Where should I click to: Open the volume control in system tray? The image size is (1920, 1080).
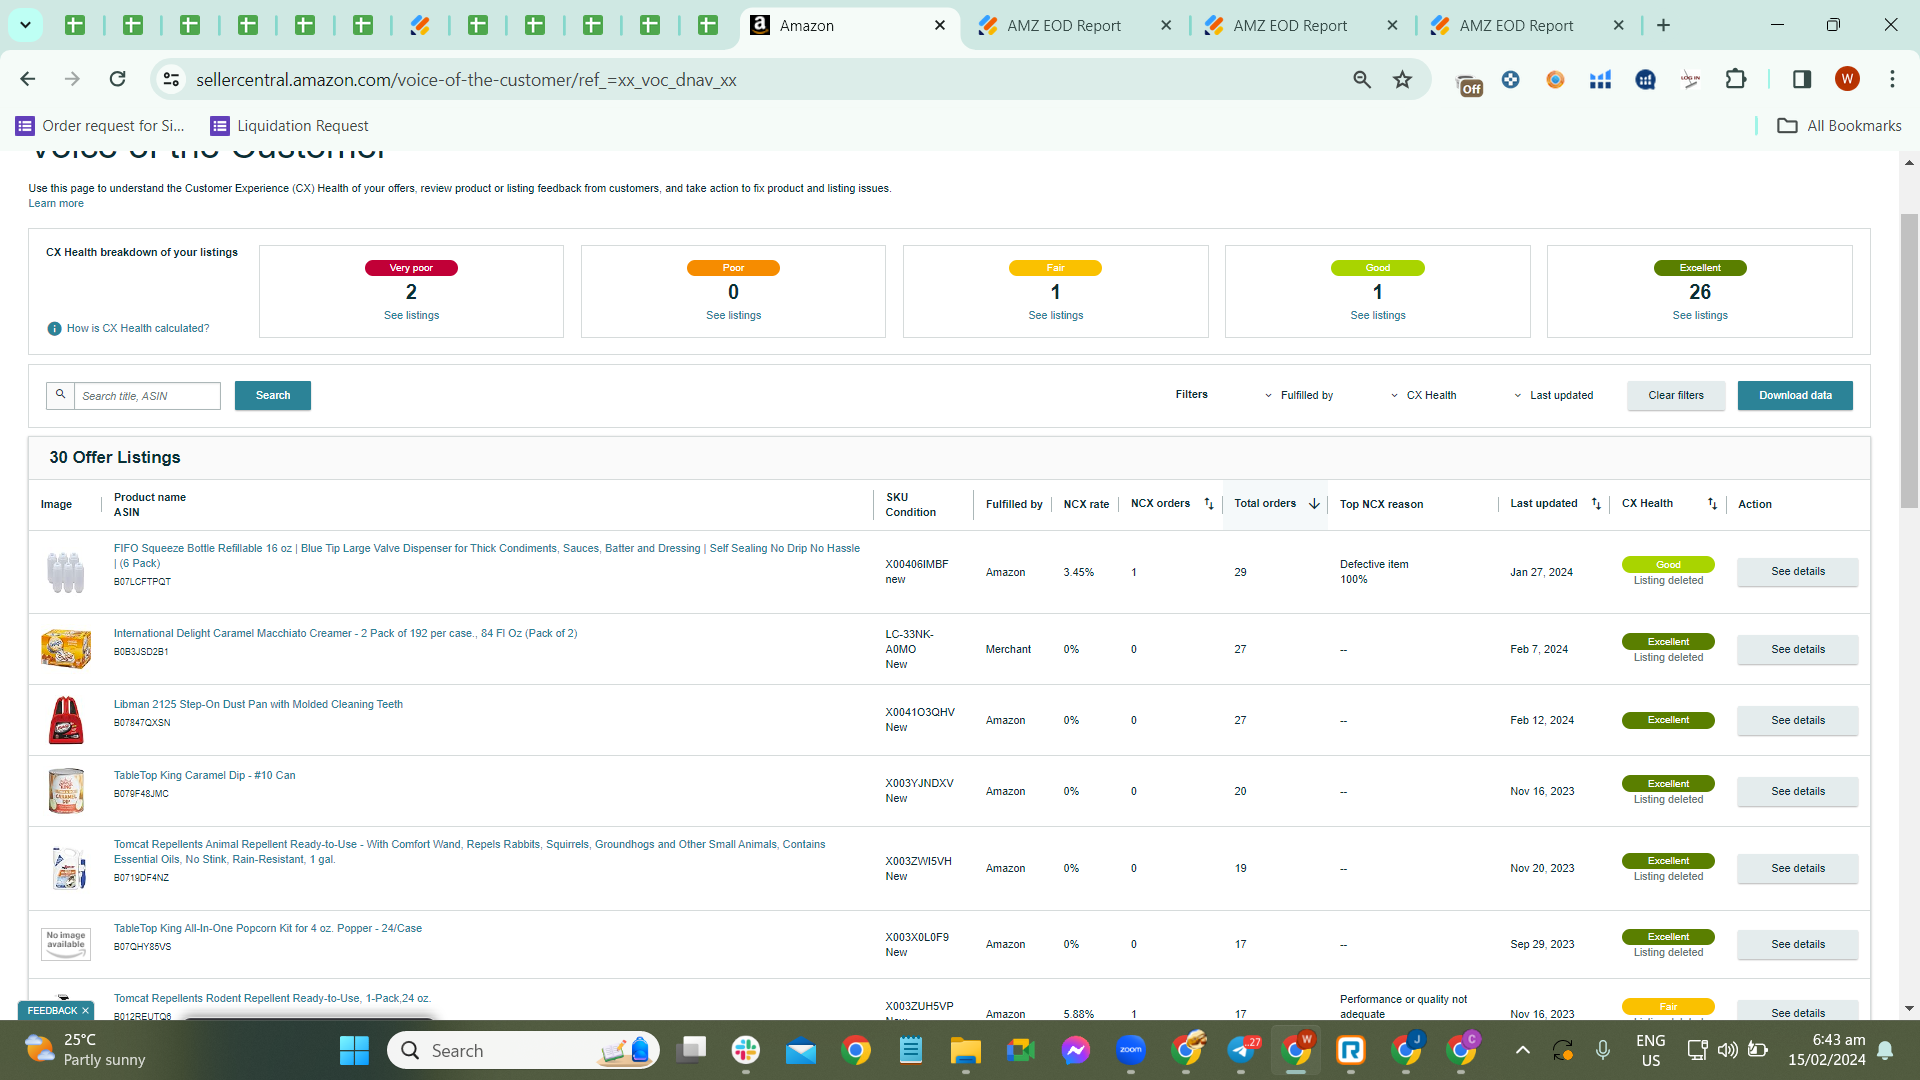coord(1727,1050)
